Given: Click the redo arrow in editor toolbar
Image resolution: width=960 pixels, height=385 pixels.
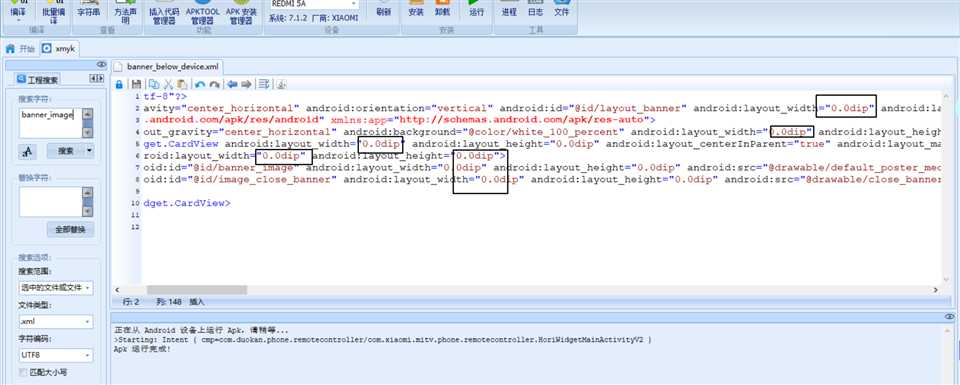Looking at the screenshot, I should point(214,84).
